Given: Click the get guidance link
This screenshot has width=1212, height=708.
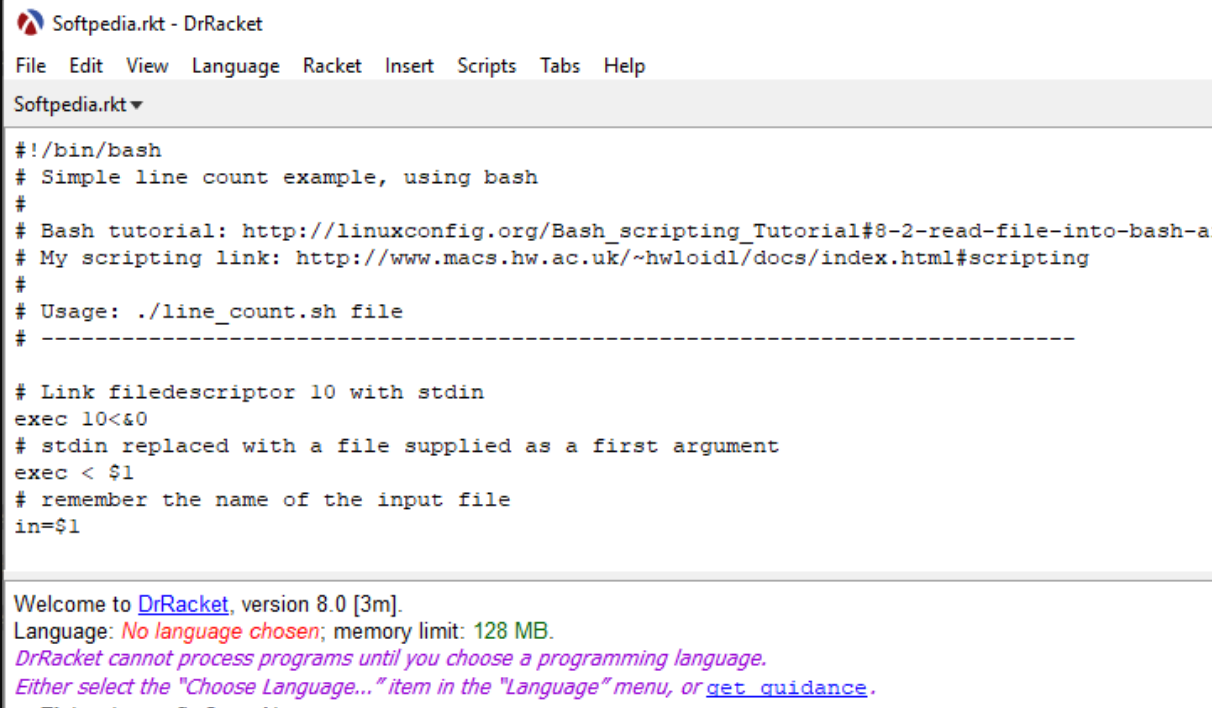Looking at the screenshot, I should click(x=787, y=687).
